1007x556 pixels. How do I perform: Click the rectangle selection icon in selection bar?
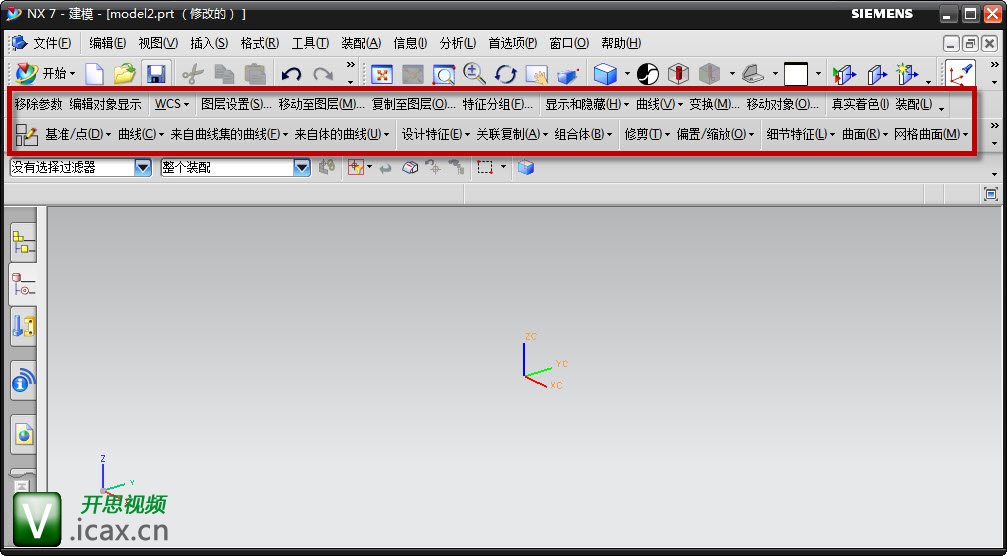click(x=486, y=168)
